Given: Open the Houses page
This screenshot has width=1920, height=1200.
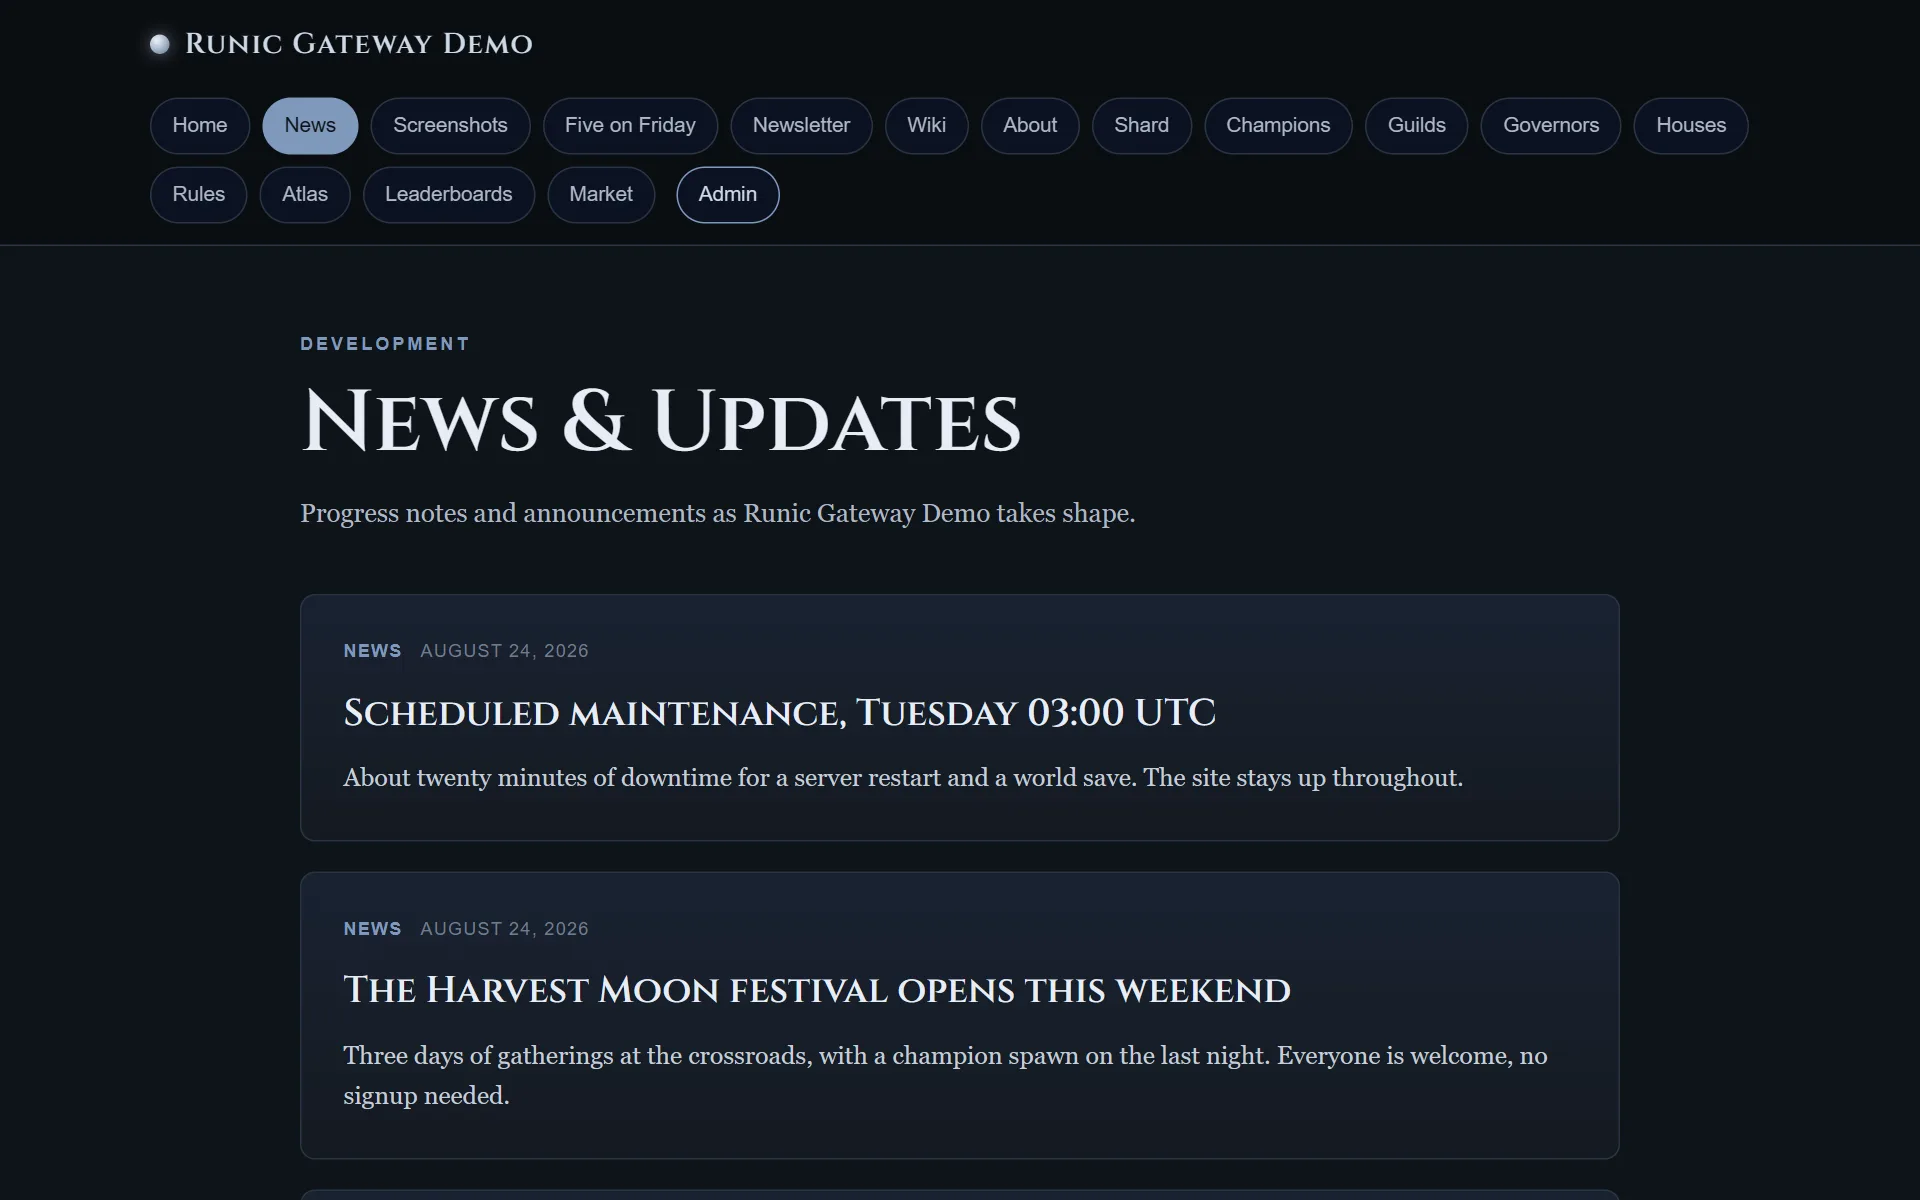Looking at the screenshot, I should (1691, 126).
